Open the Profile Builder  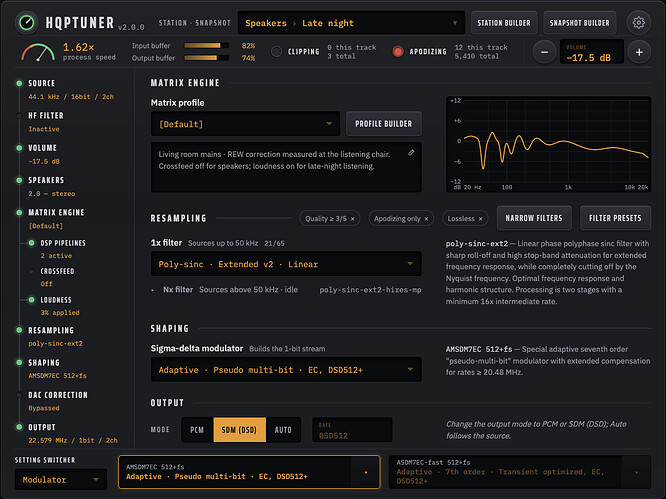click(x=384, y=124)
